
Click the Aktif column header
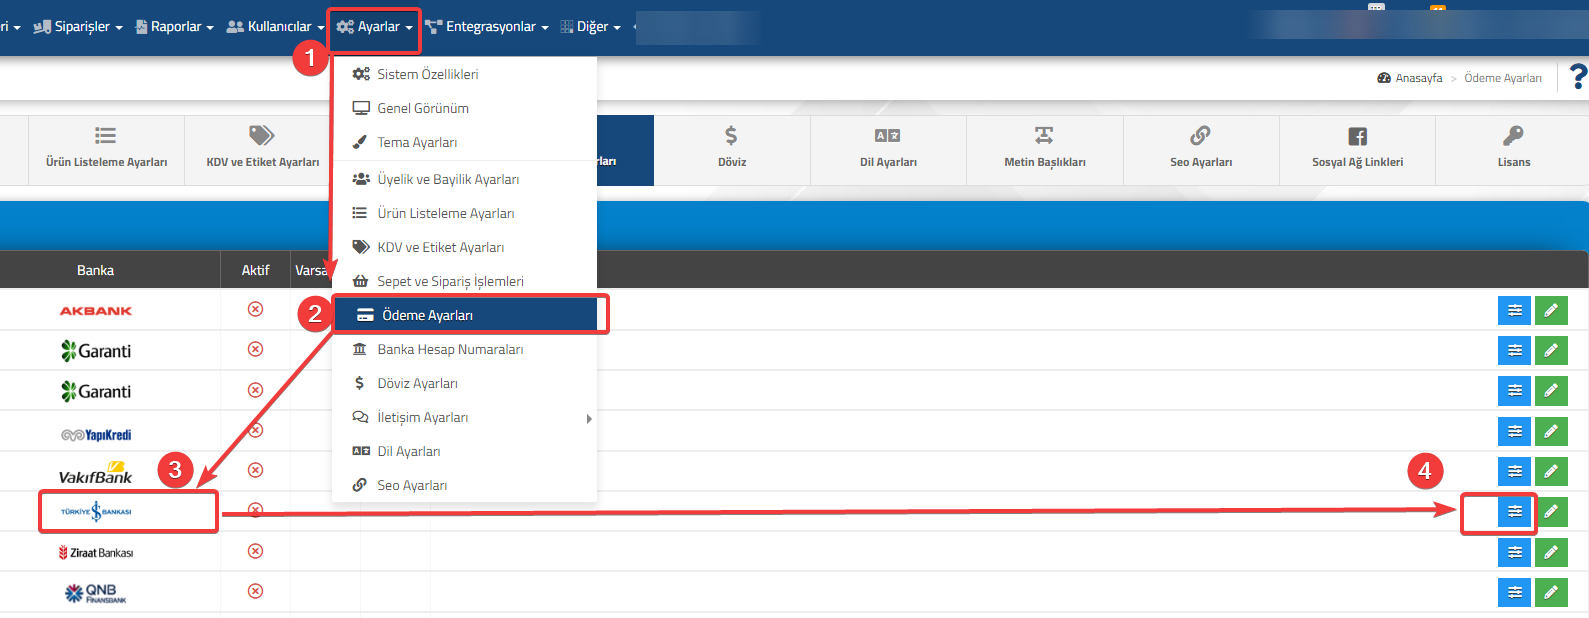(x=255, y=270)
